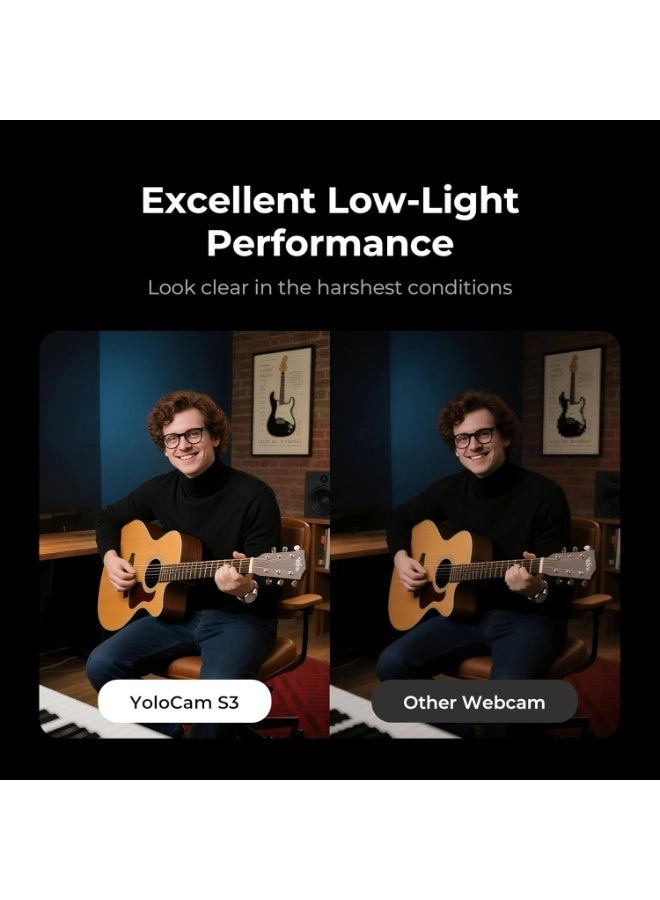Click the Look clear in harshest conditions subtitle

point(330,288)
